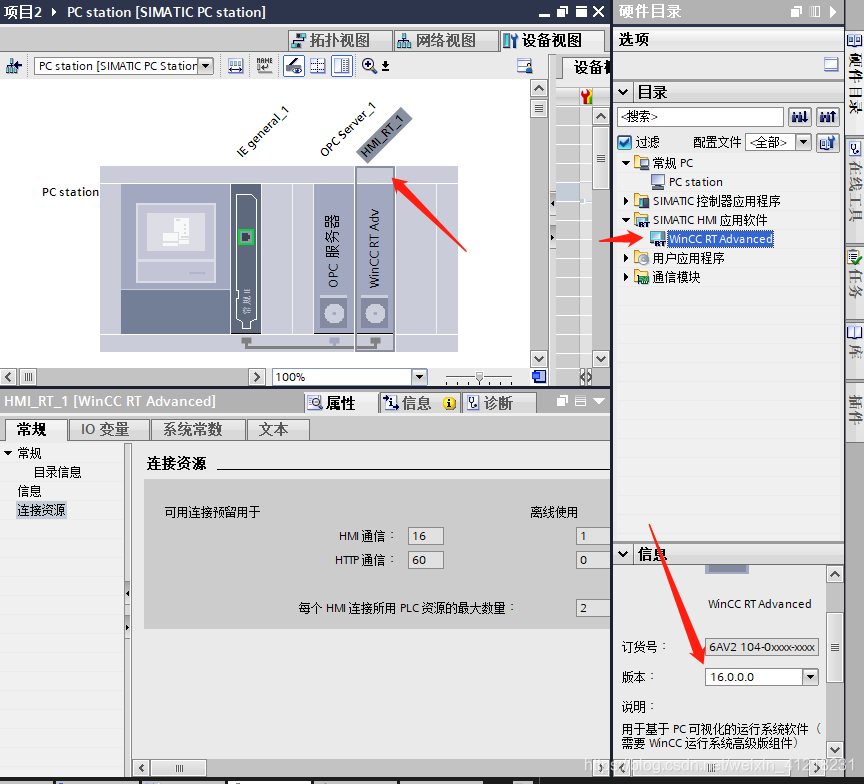Click the network connection icon in device toolbar

pyautogui.click(x=13, y=66)
